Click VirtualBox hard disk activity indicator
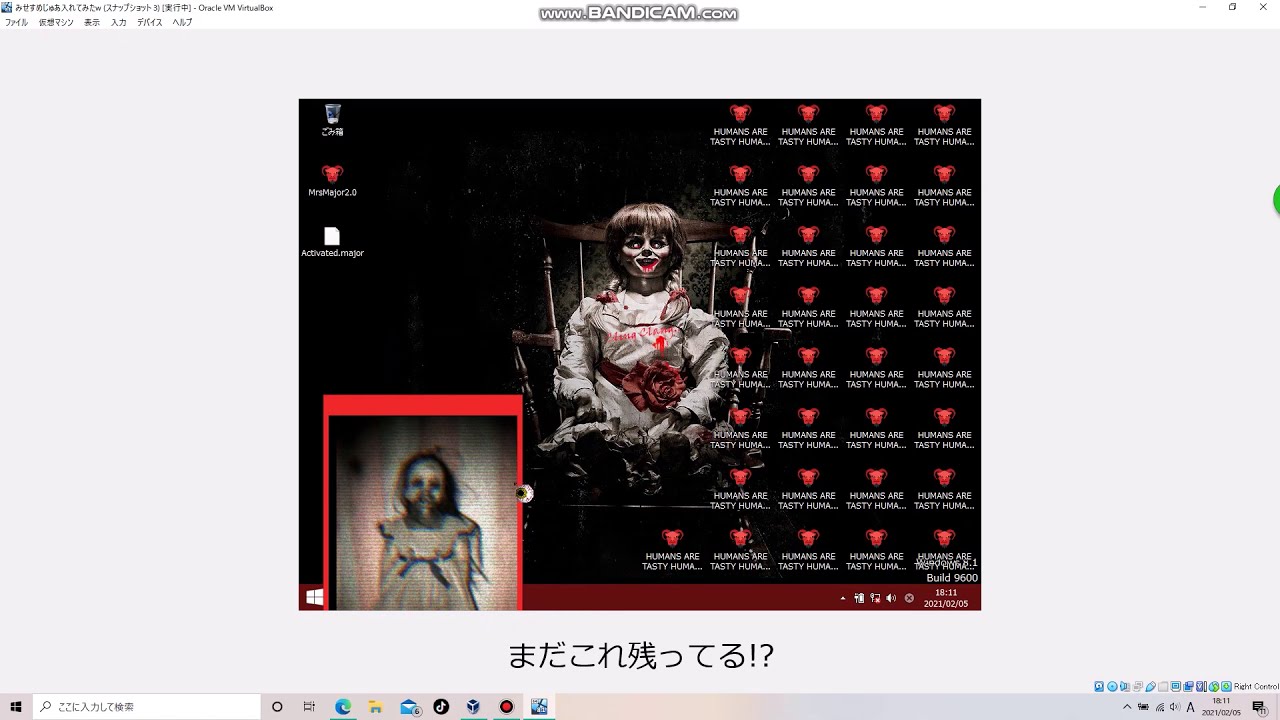 coord(1099,686)
